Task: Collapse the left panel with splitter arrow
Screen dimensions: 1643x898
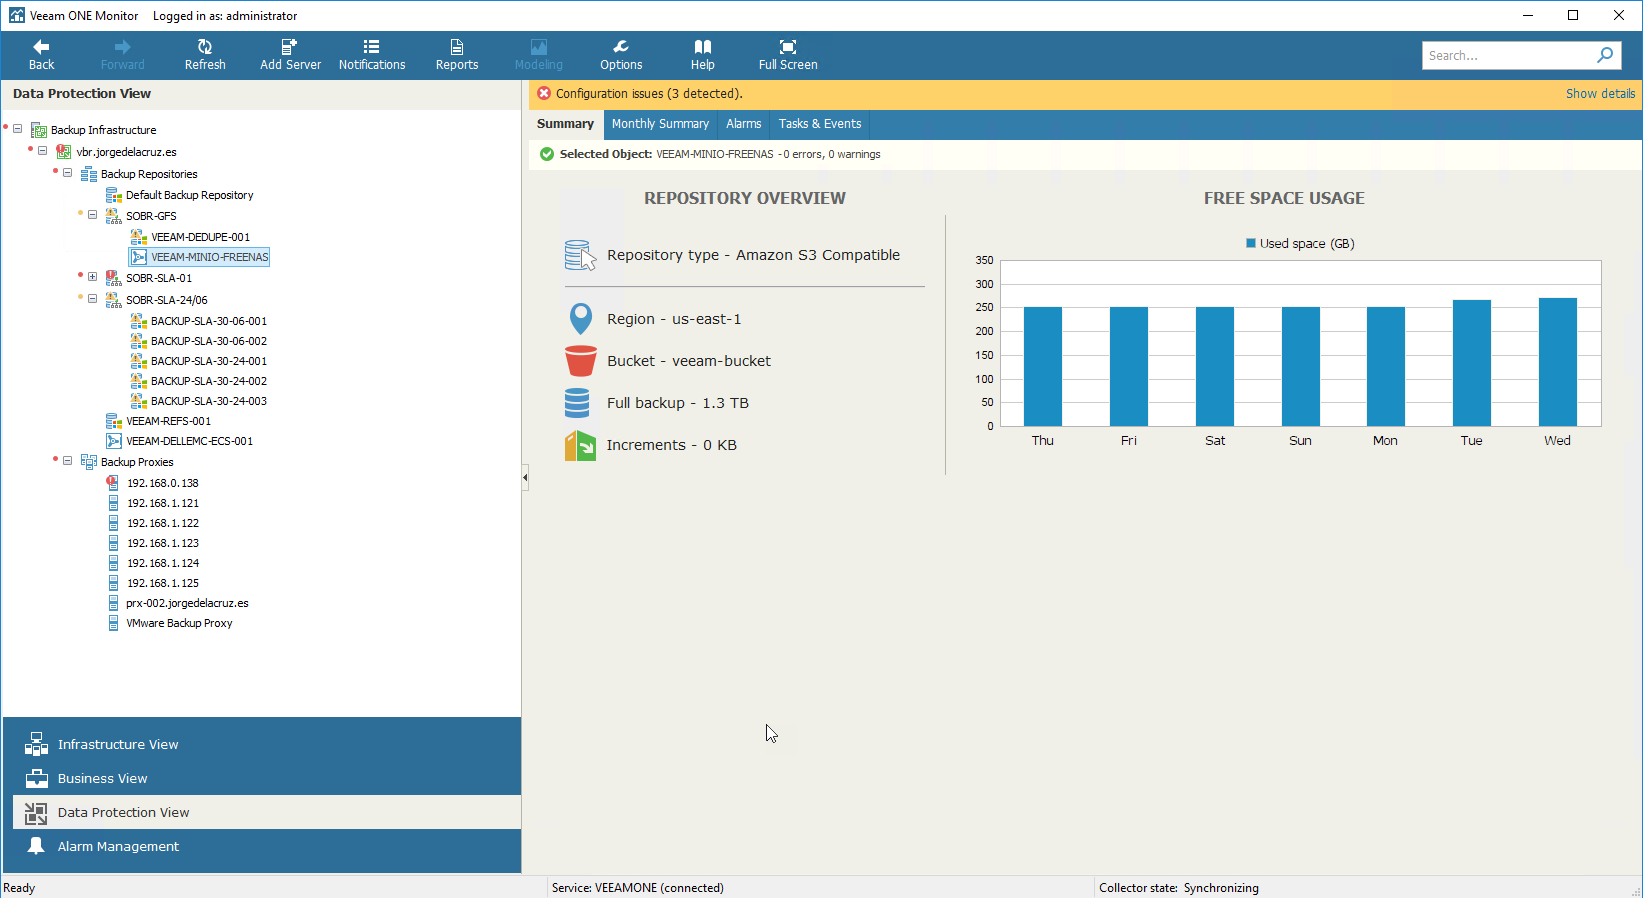Action: [525, 478]
